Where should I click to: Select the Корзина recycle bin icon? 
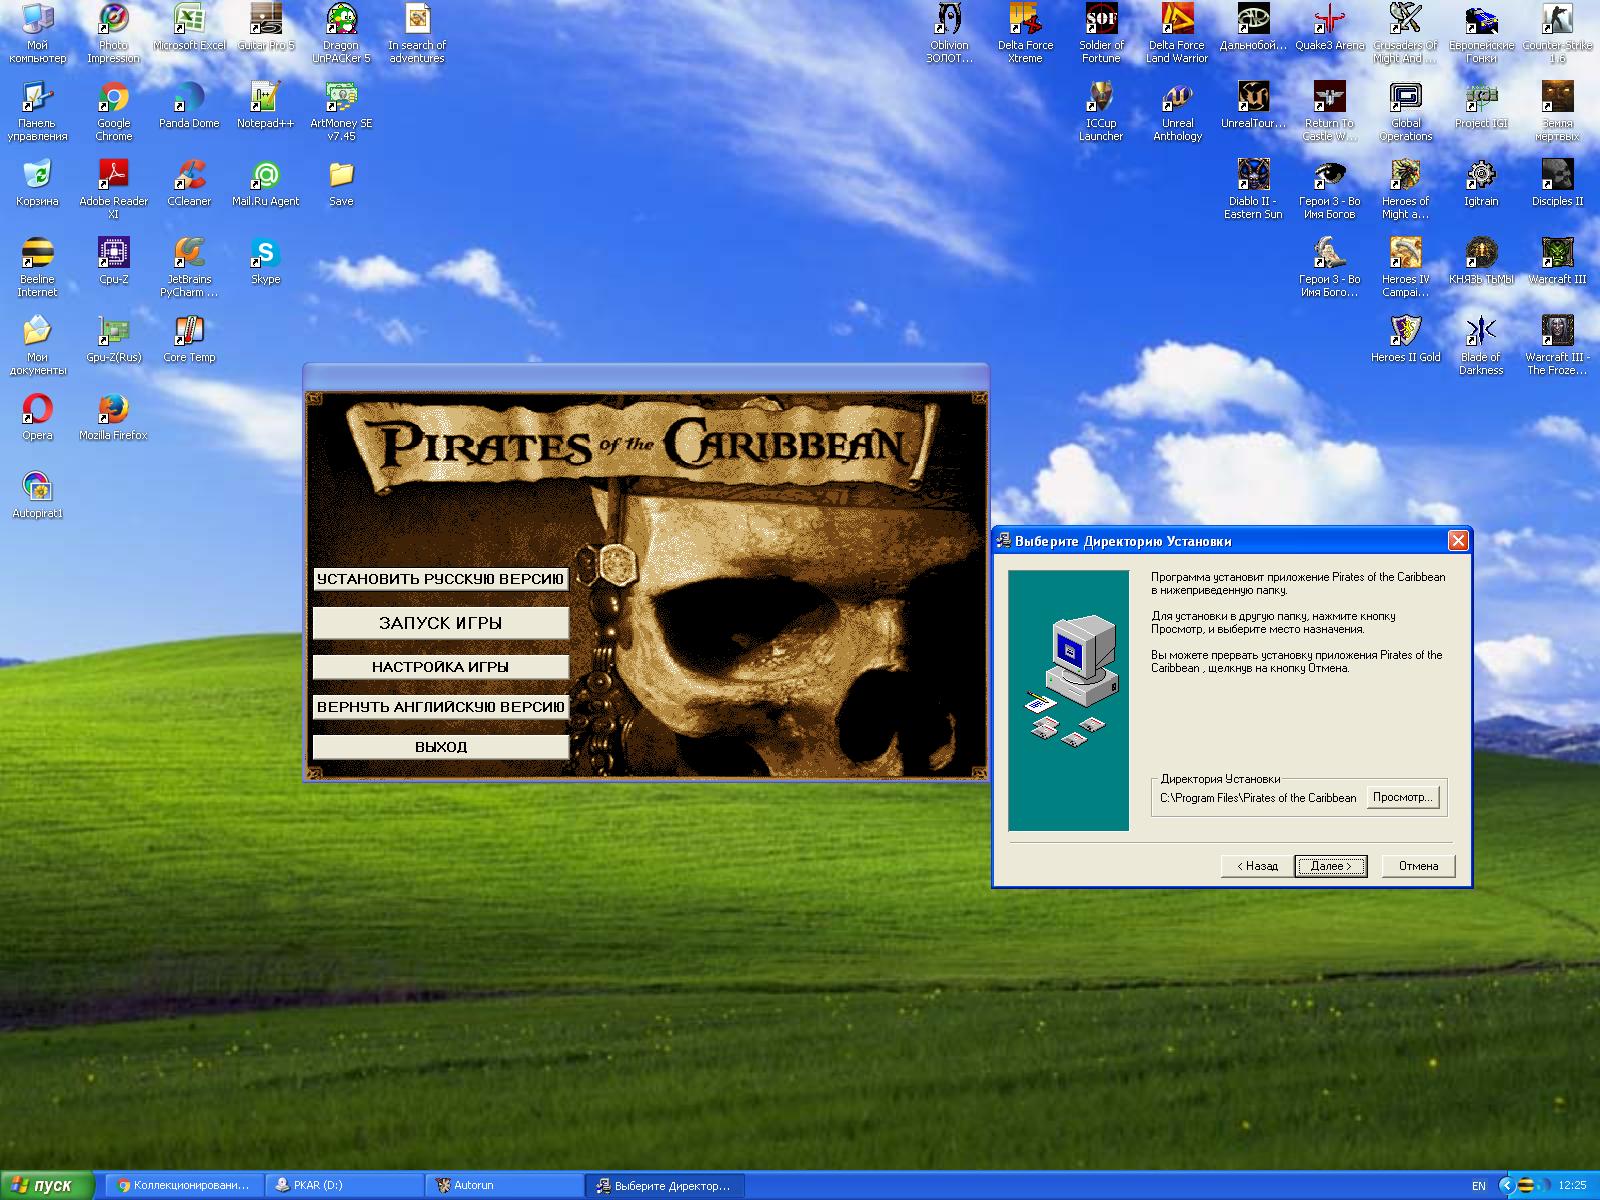click(x=37, y=183)
